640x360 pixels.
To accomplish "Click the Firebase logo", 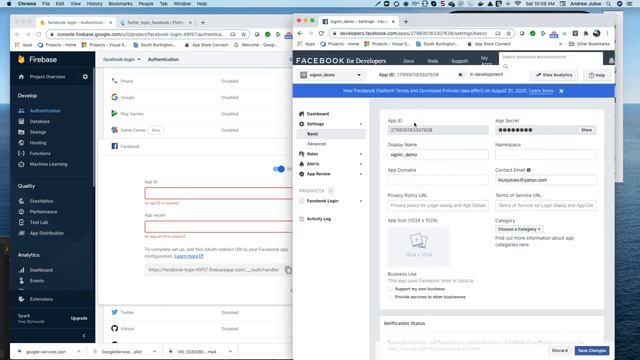I will point(37,60).
